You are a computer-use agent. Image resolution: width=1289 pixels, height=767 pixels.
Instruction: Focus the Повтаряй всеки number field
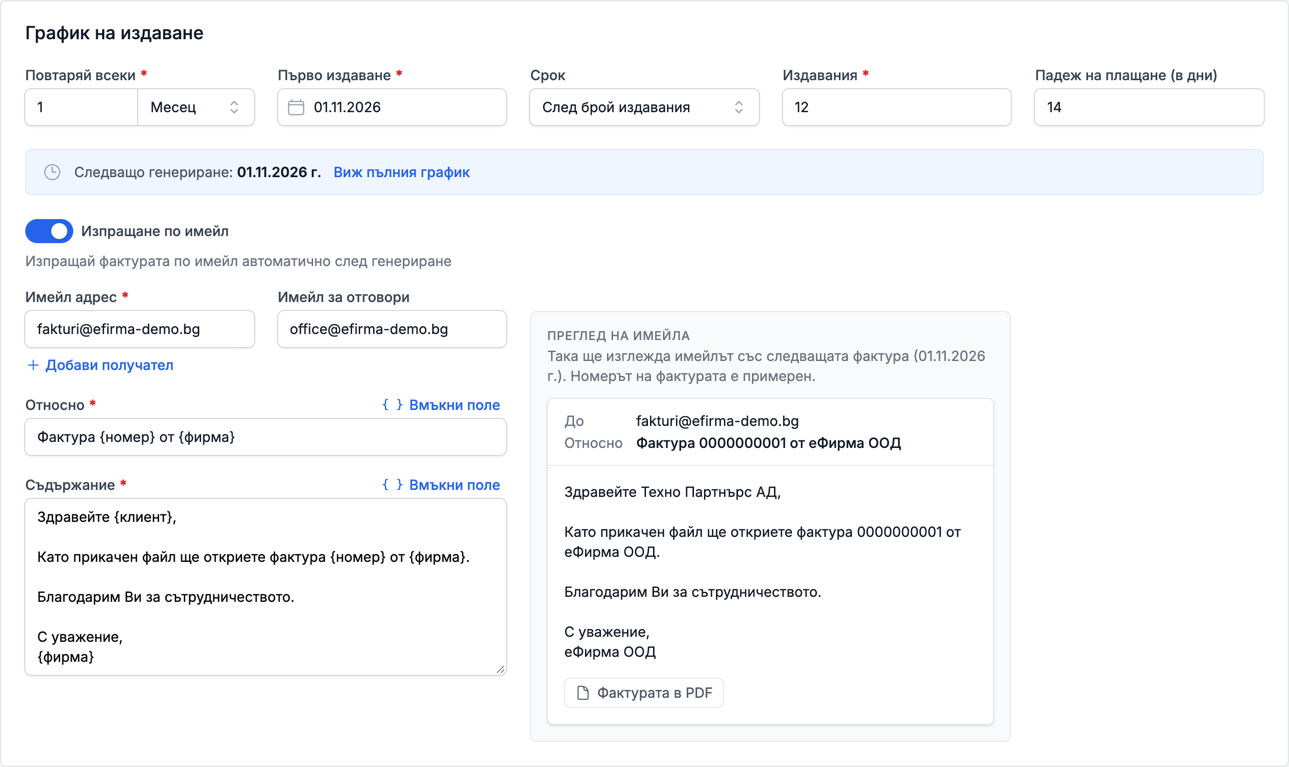[x=81, y=107]
